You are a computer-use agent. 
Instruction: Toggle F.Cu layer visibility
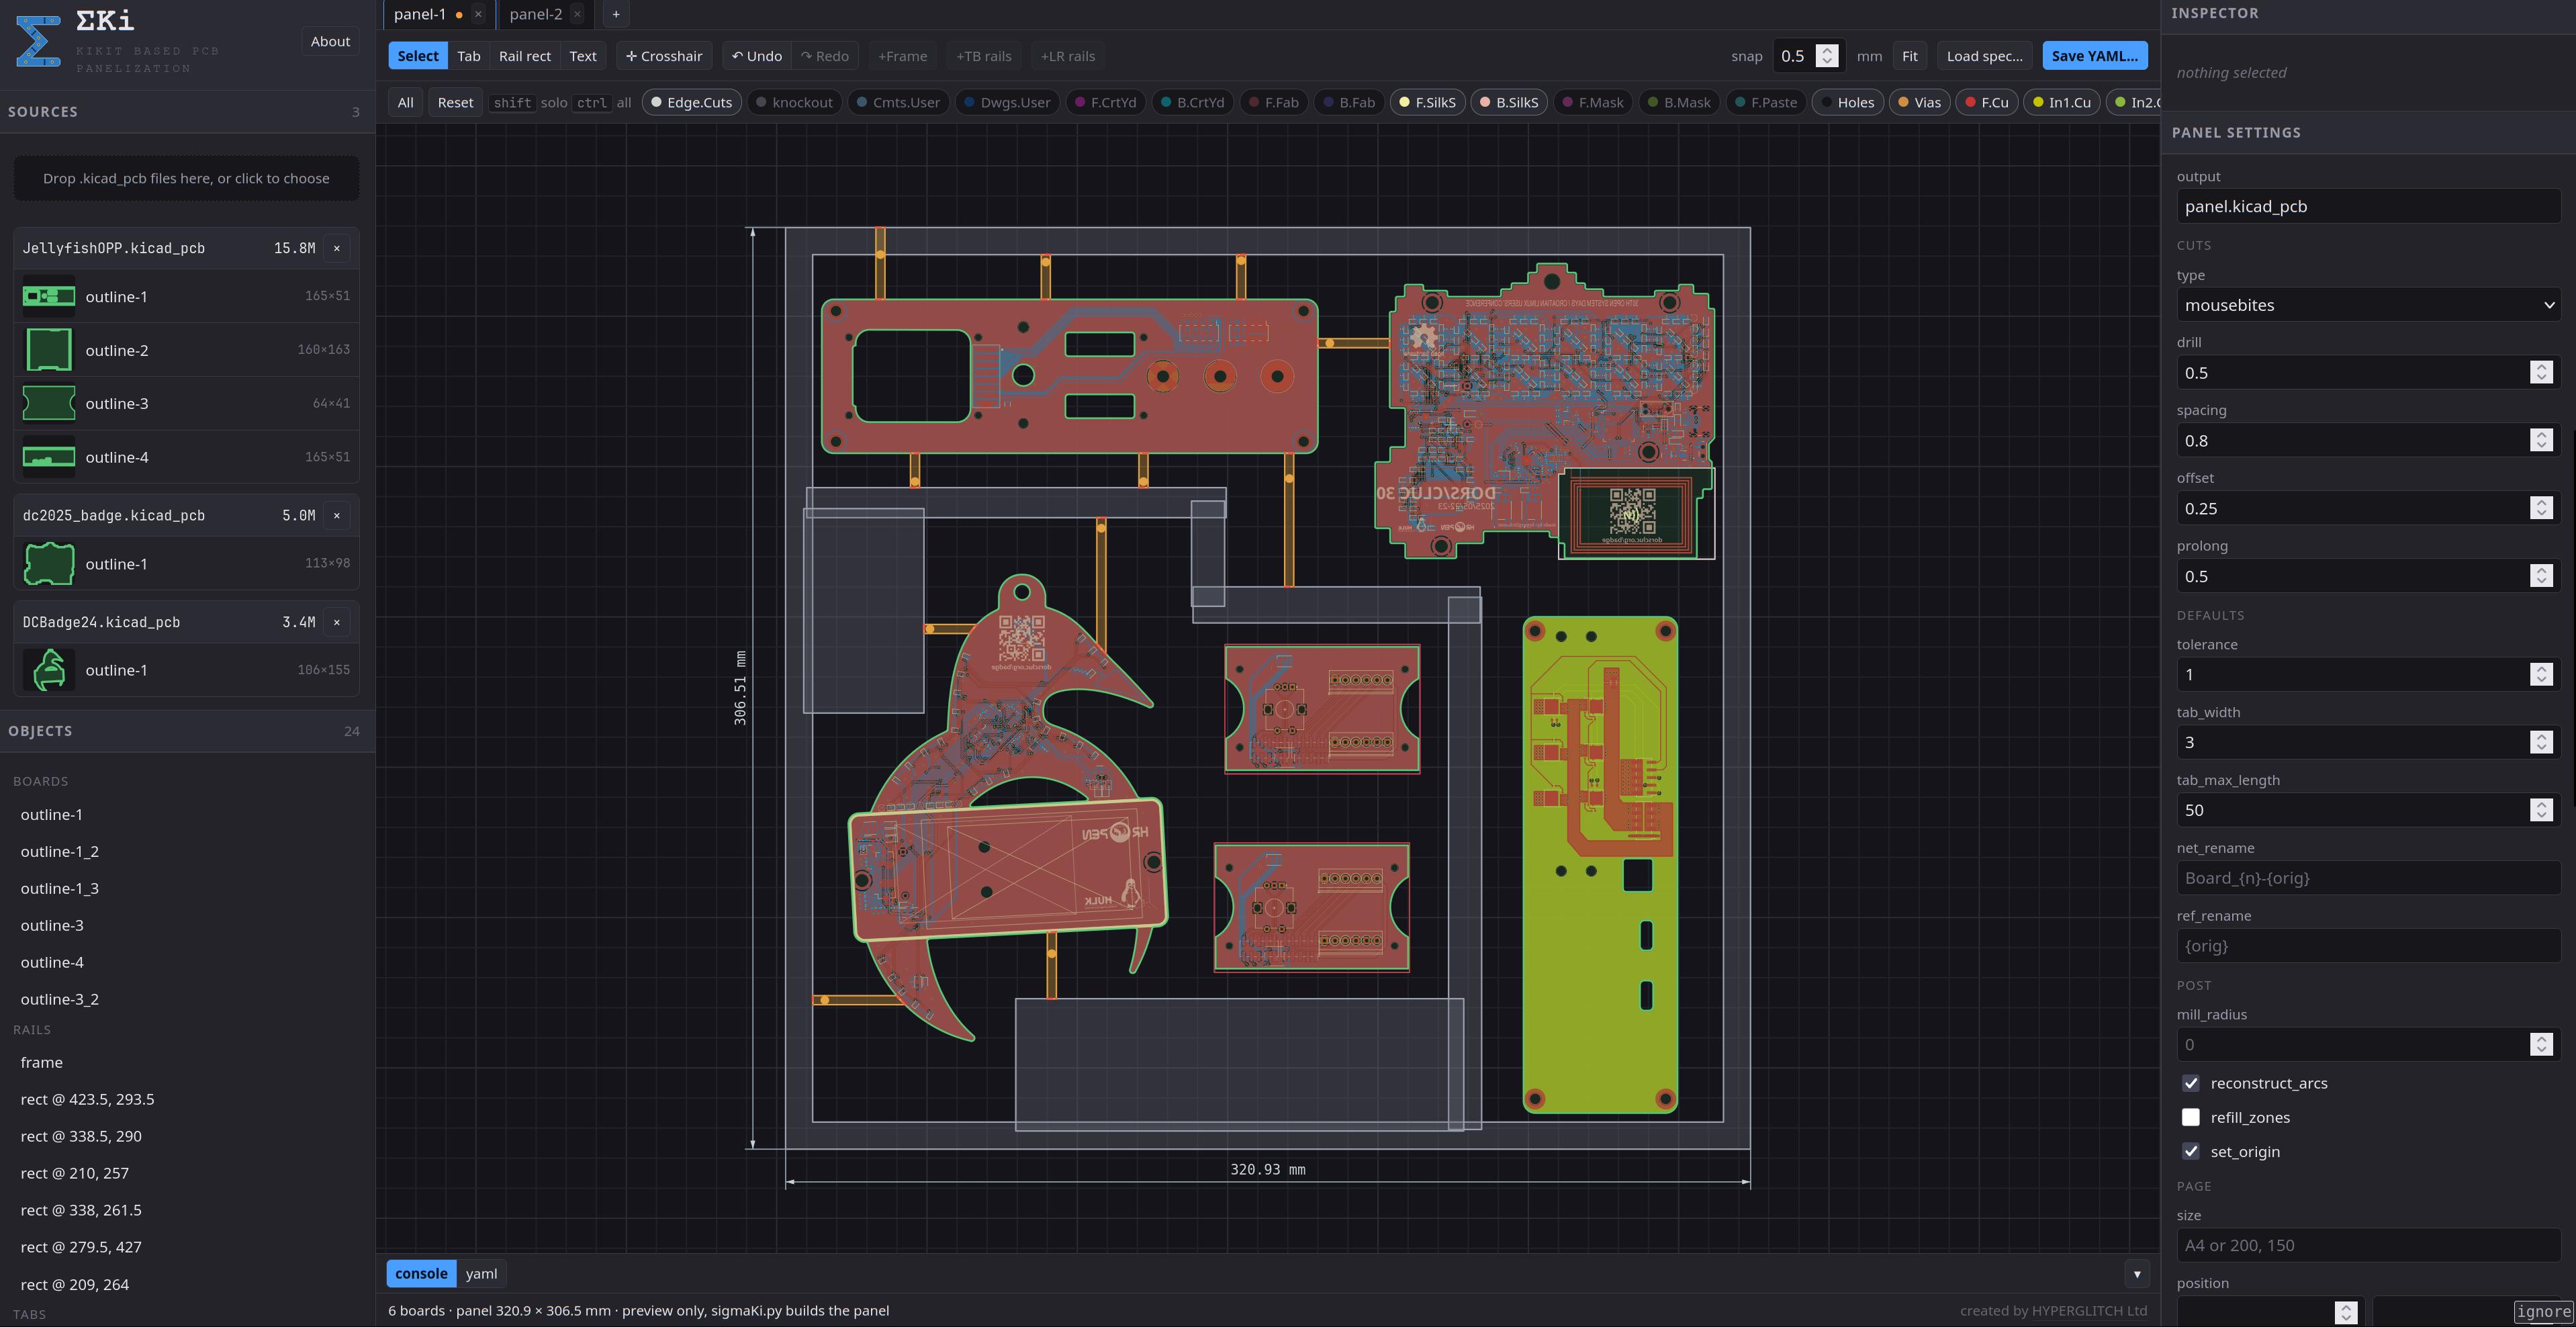1986,102
